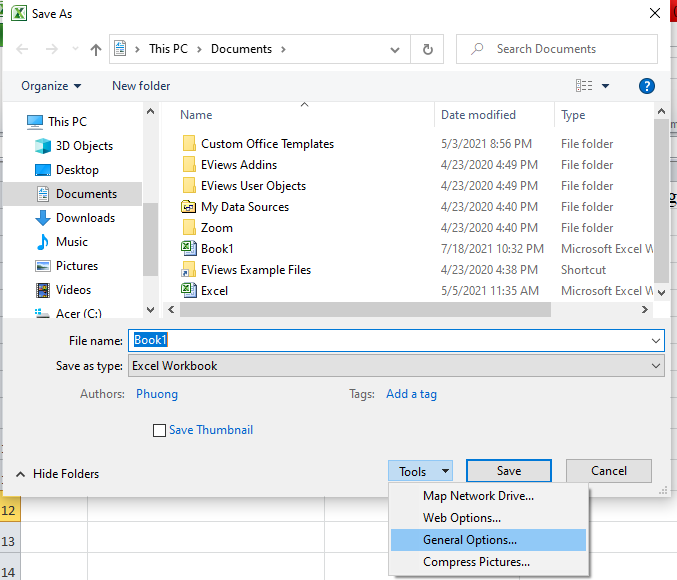
Task: Select the 3D Objects cube icon
Action: 43,146
